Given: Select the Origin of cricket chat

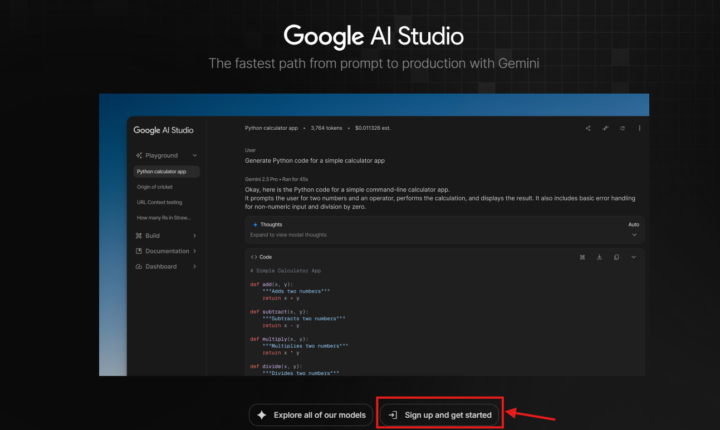Looking at the screenshot, I should click(155, 187).
